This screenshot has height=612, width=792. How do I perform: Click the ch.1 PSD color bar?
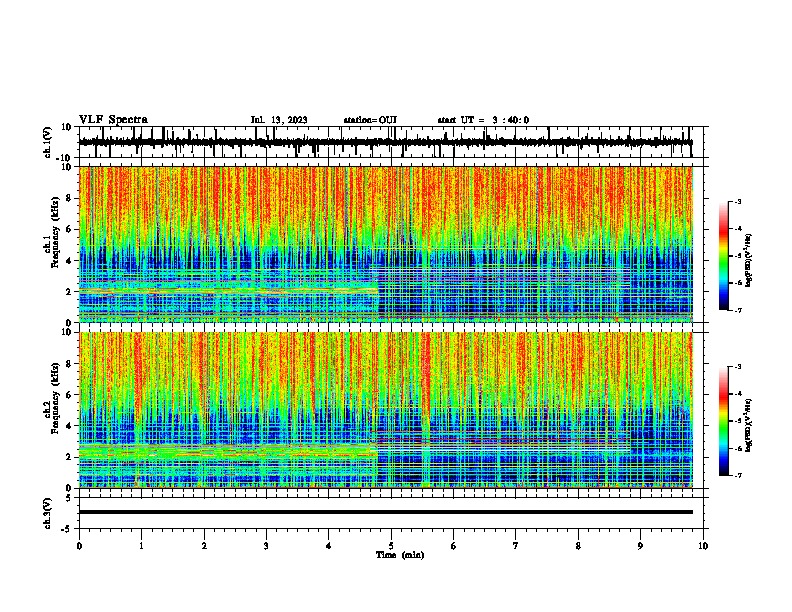(x=724, y=256)
